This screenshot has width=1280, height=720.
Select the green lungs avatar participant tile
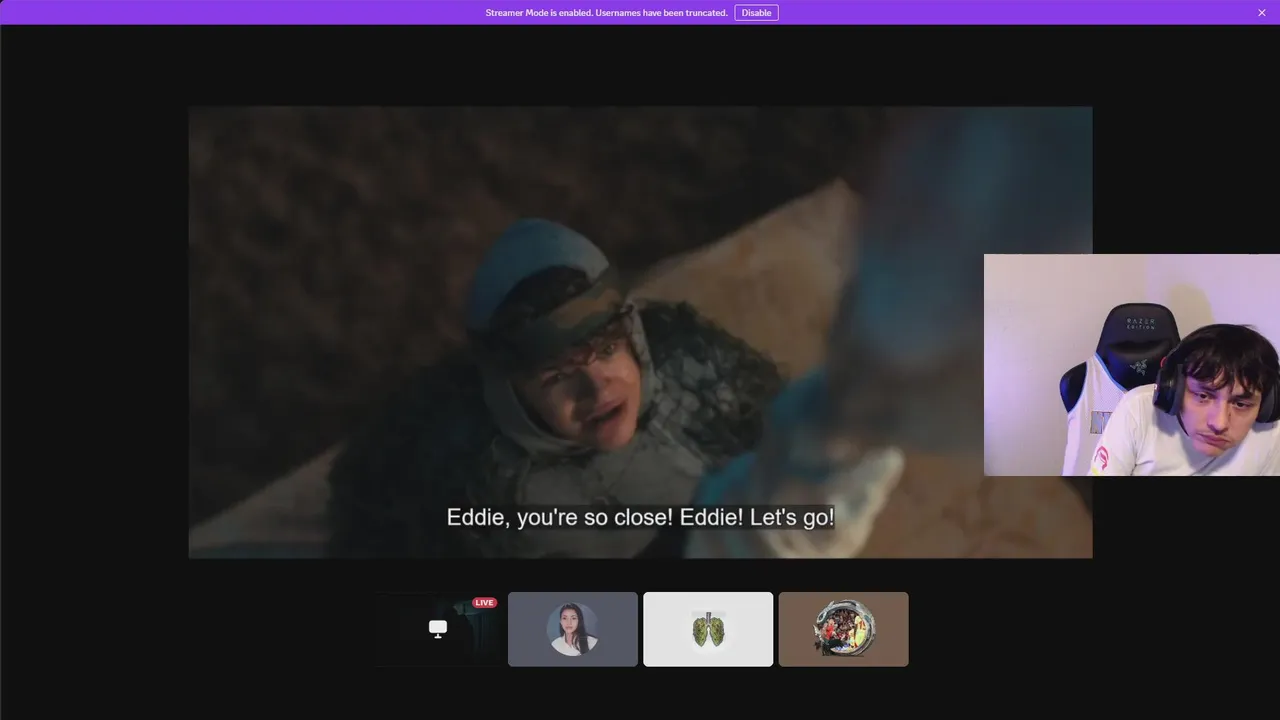(708, 629)
